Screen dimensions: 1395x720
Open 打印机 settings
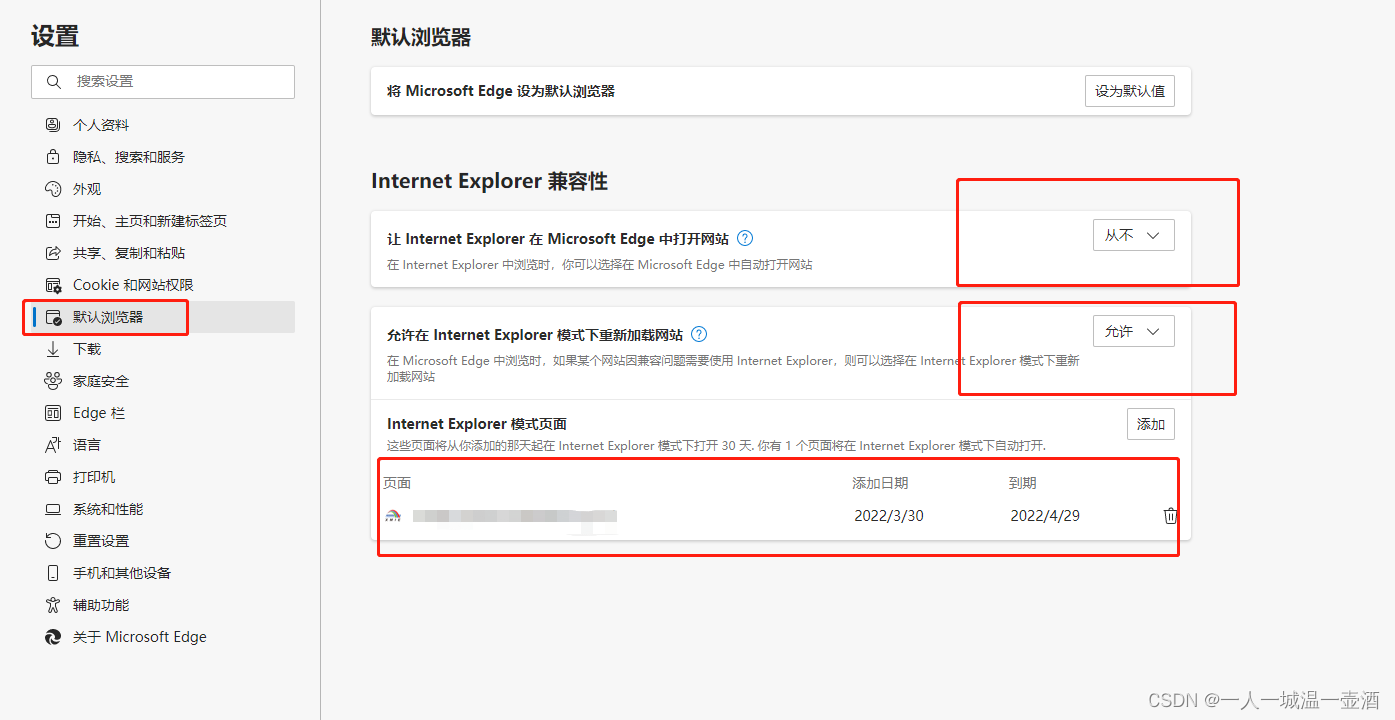pos(162,477)
